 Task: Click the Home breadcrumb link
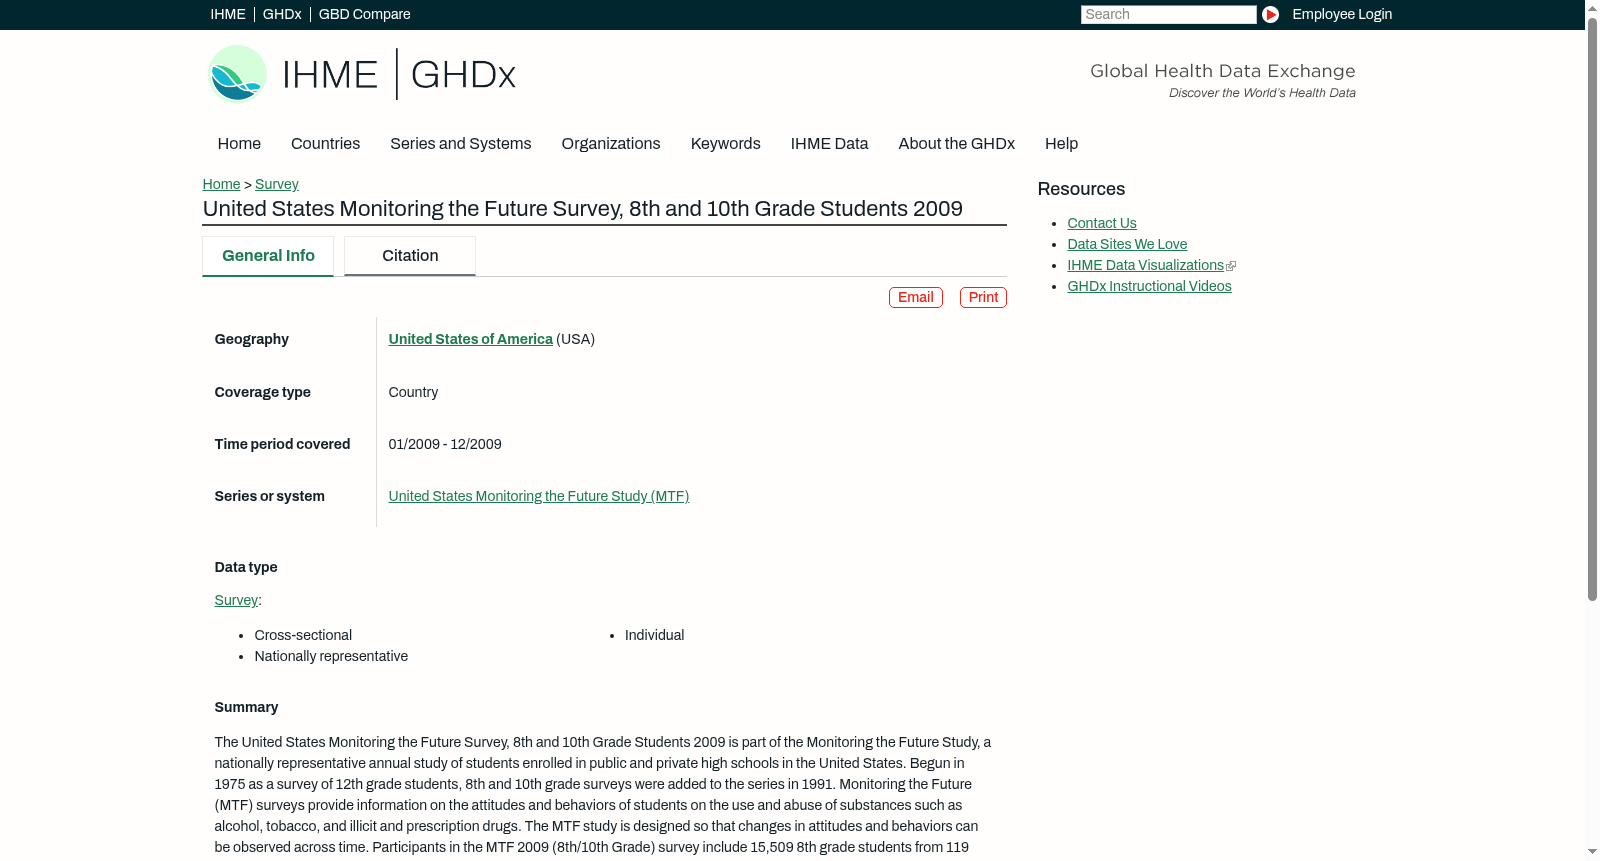pos(221,184)
